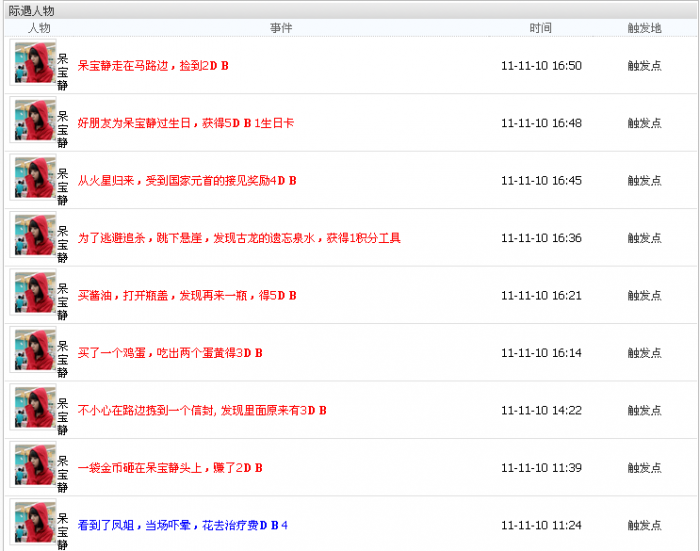700x551 pixels.
Task: Select time 11-11-10 16:21
Action: [541, 296]
